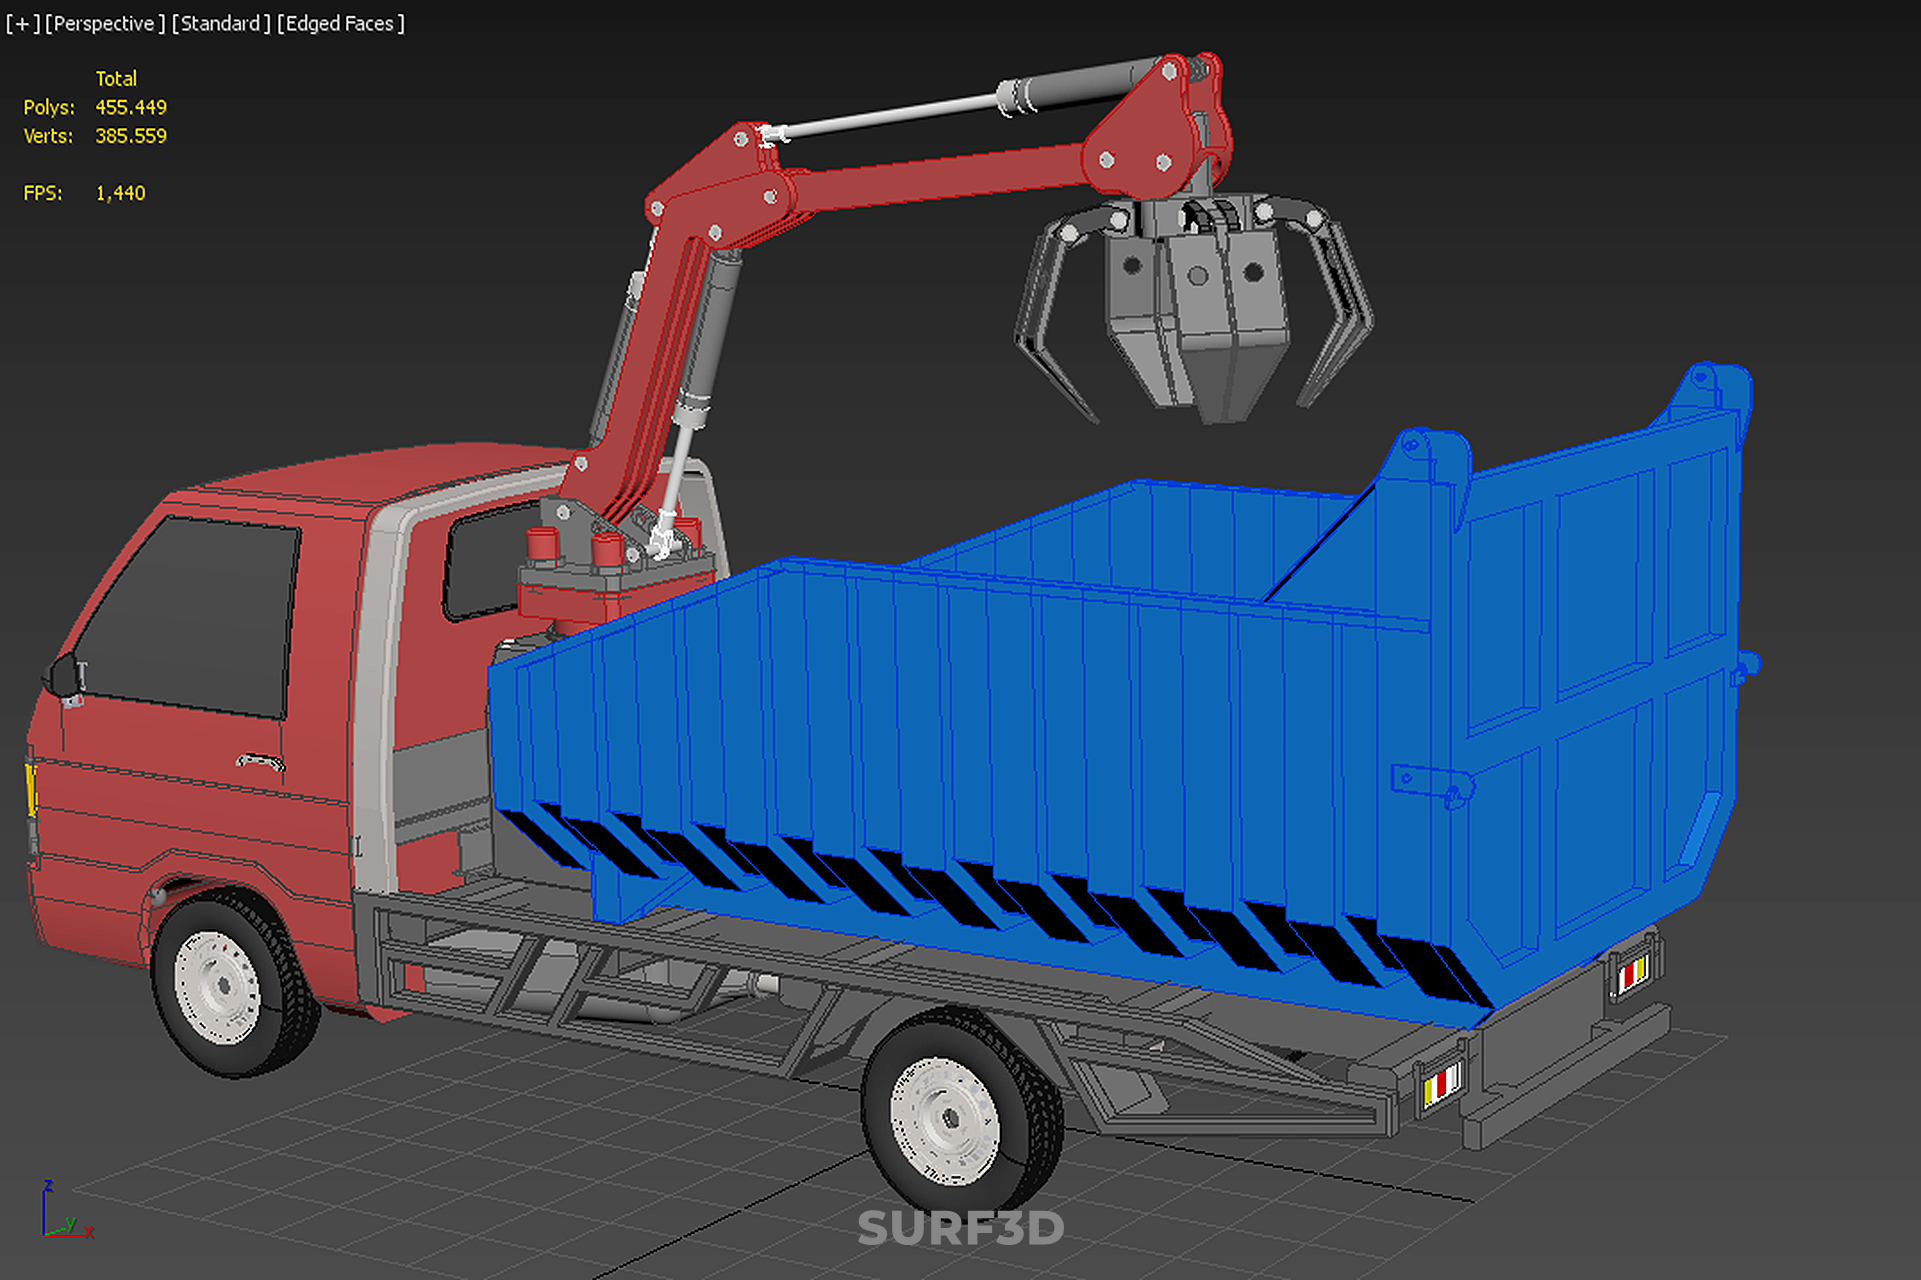Open the Edged Faces per-view menu

[340, 23]
